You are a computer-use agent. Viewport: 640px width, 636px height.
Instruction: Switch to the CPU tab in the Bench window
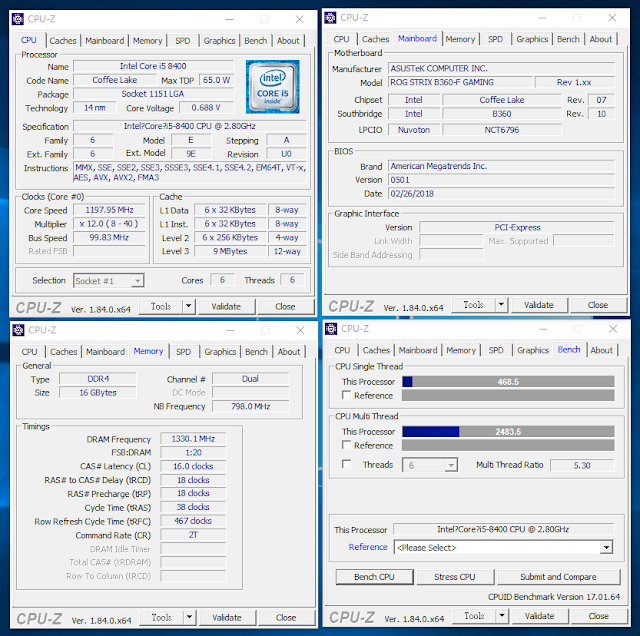342,350
